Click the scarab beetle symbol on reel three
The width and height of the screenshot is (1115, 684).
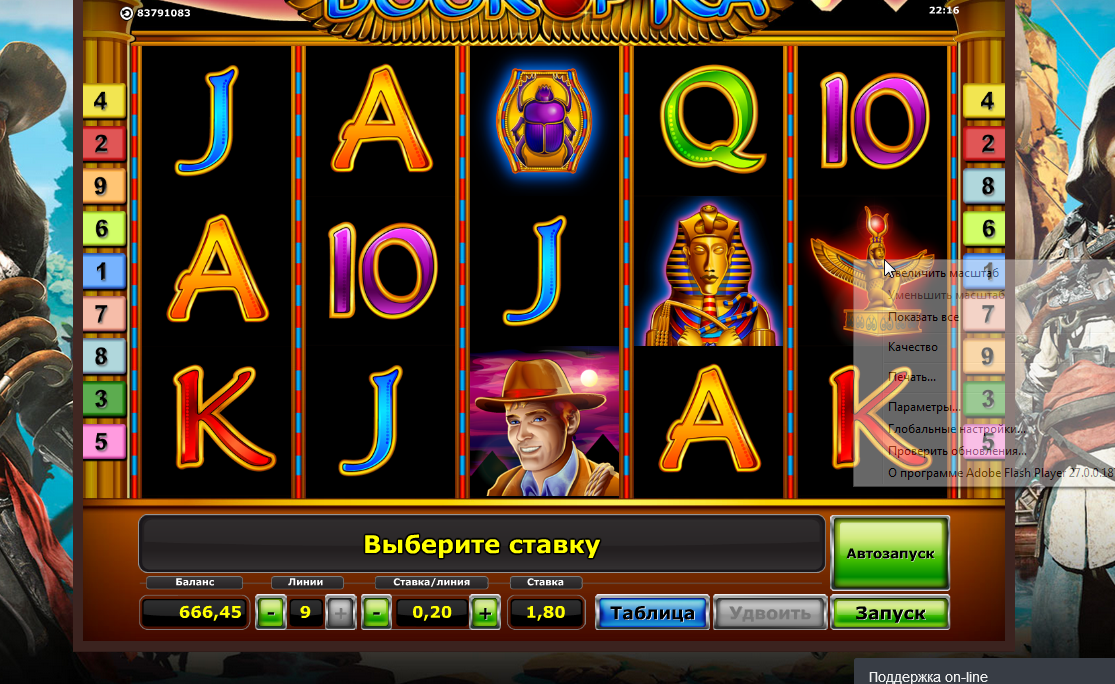(x=544, y=120)
